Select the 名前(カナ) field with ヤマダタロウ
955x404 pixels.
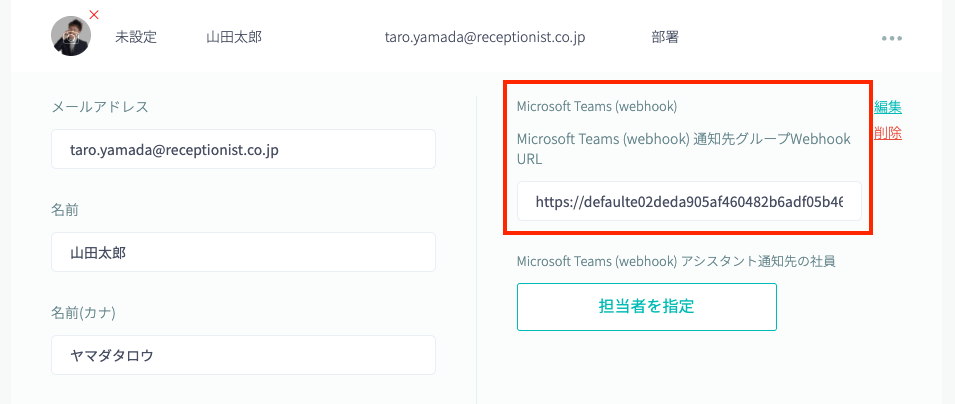click(x=243, y=355)
